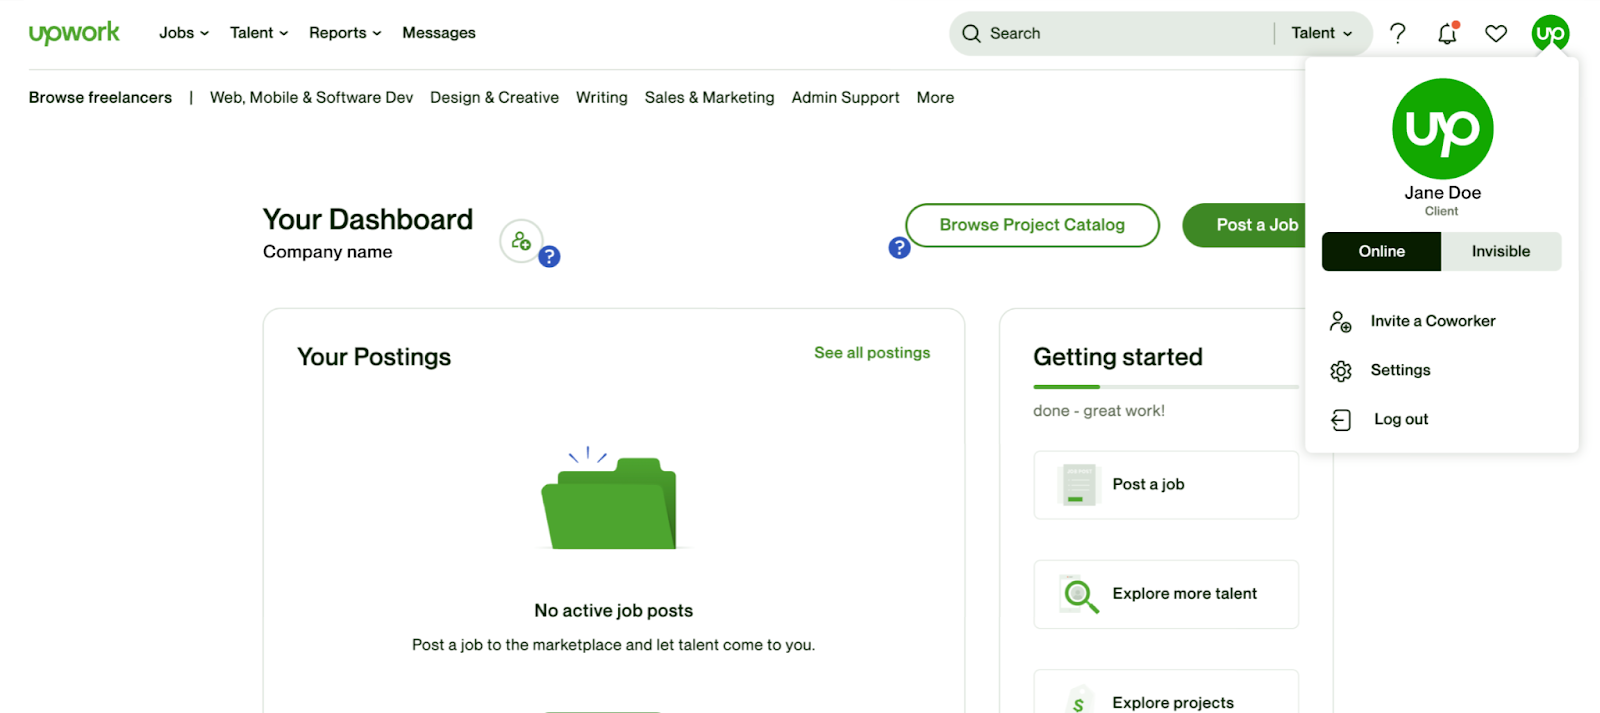1600x713 pixels.
Task: Set status to Online
Action: click(1381, 252)
